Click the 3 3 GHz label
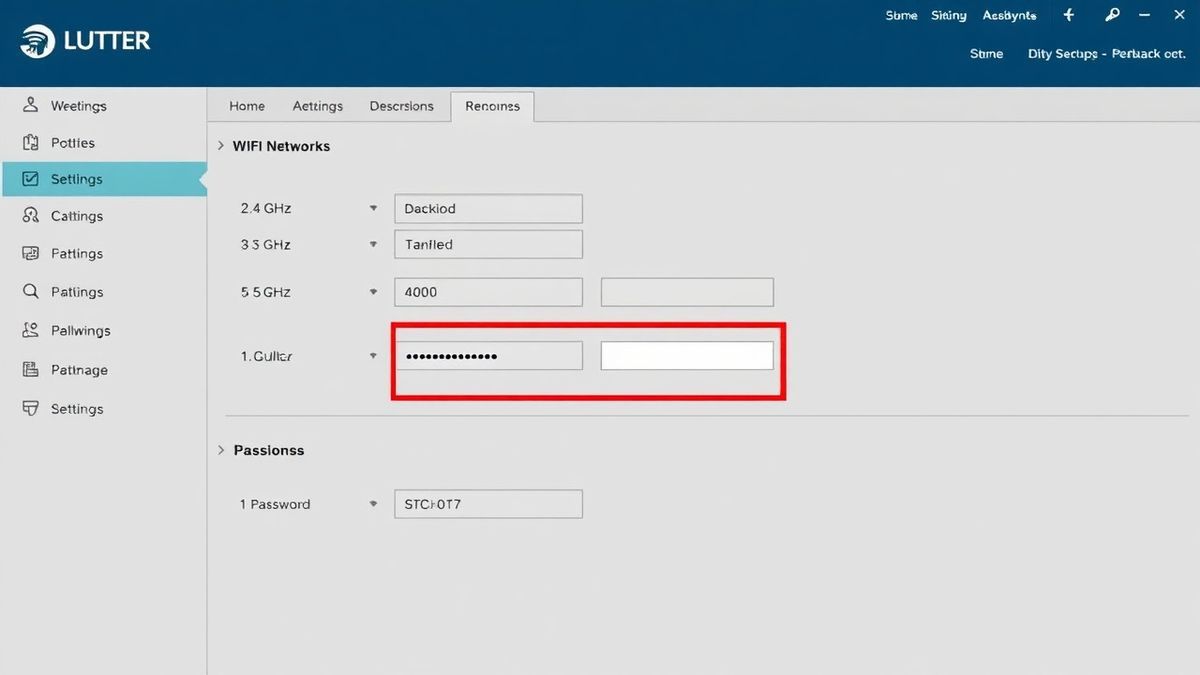 pos(266,244)
